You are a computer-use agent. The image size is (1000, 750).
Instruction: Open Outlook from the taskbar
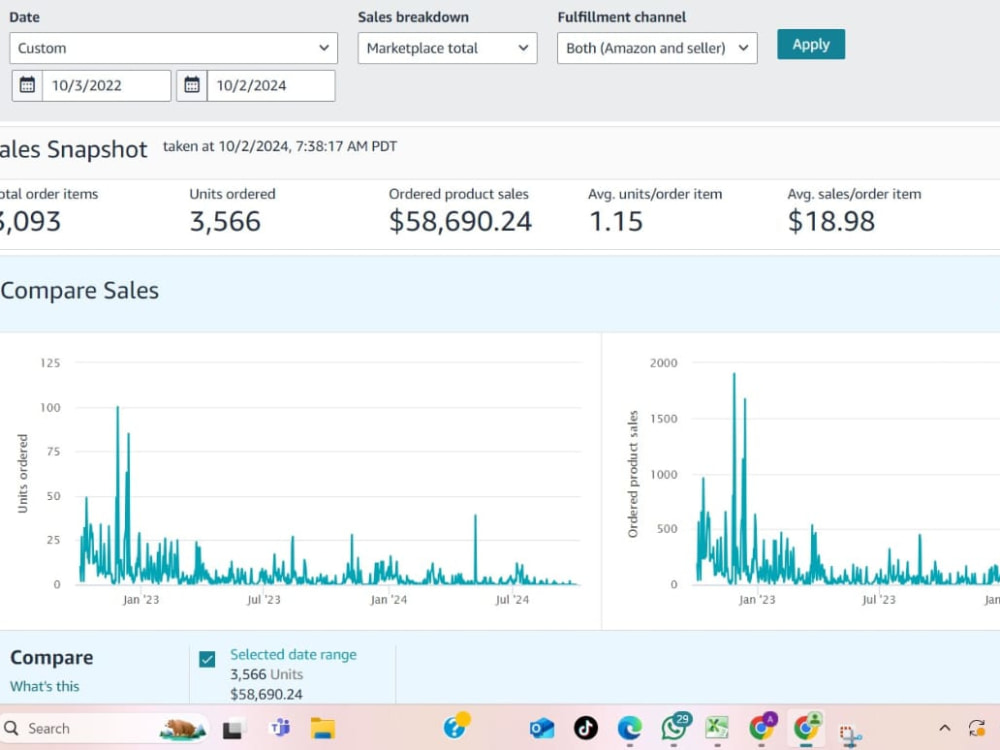pyautogui.click(x=541, y=728)
